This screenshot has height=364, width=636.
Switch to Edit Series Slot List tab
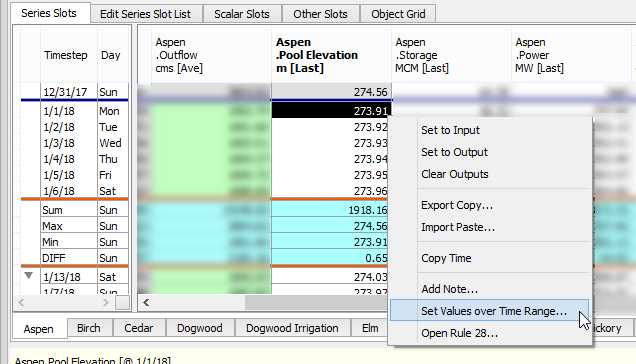tap(145, 14)
